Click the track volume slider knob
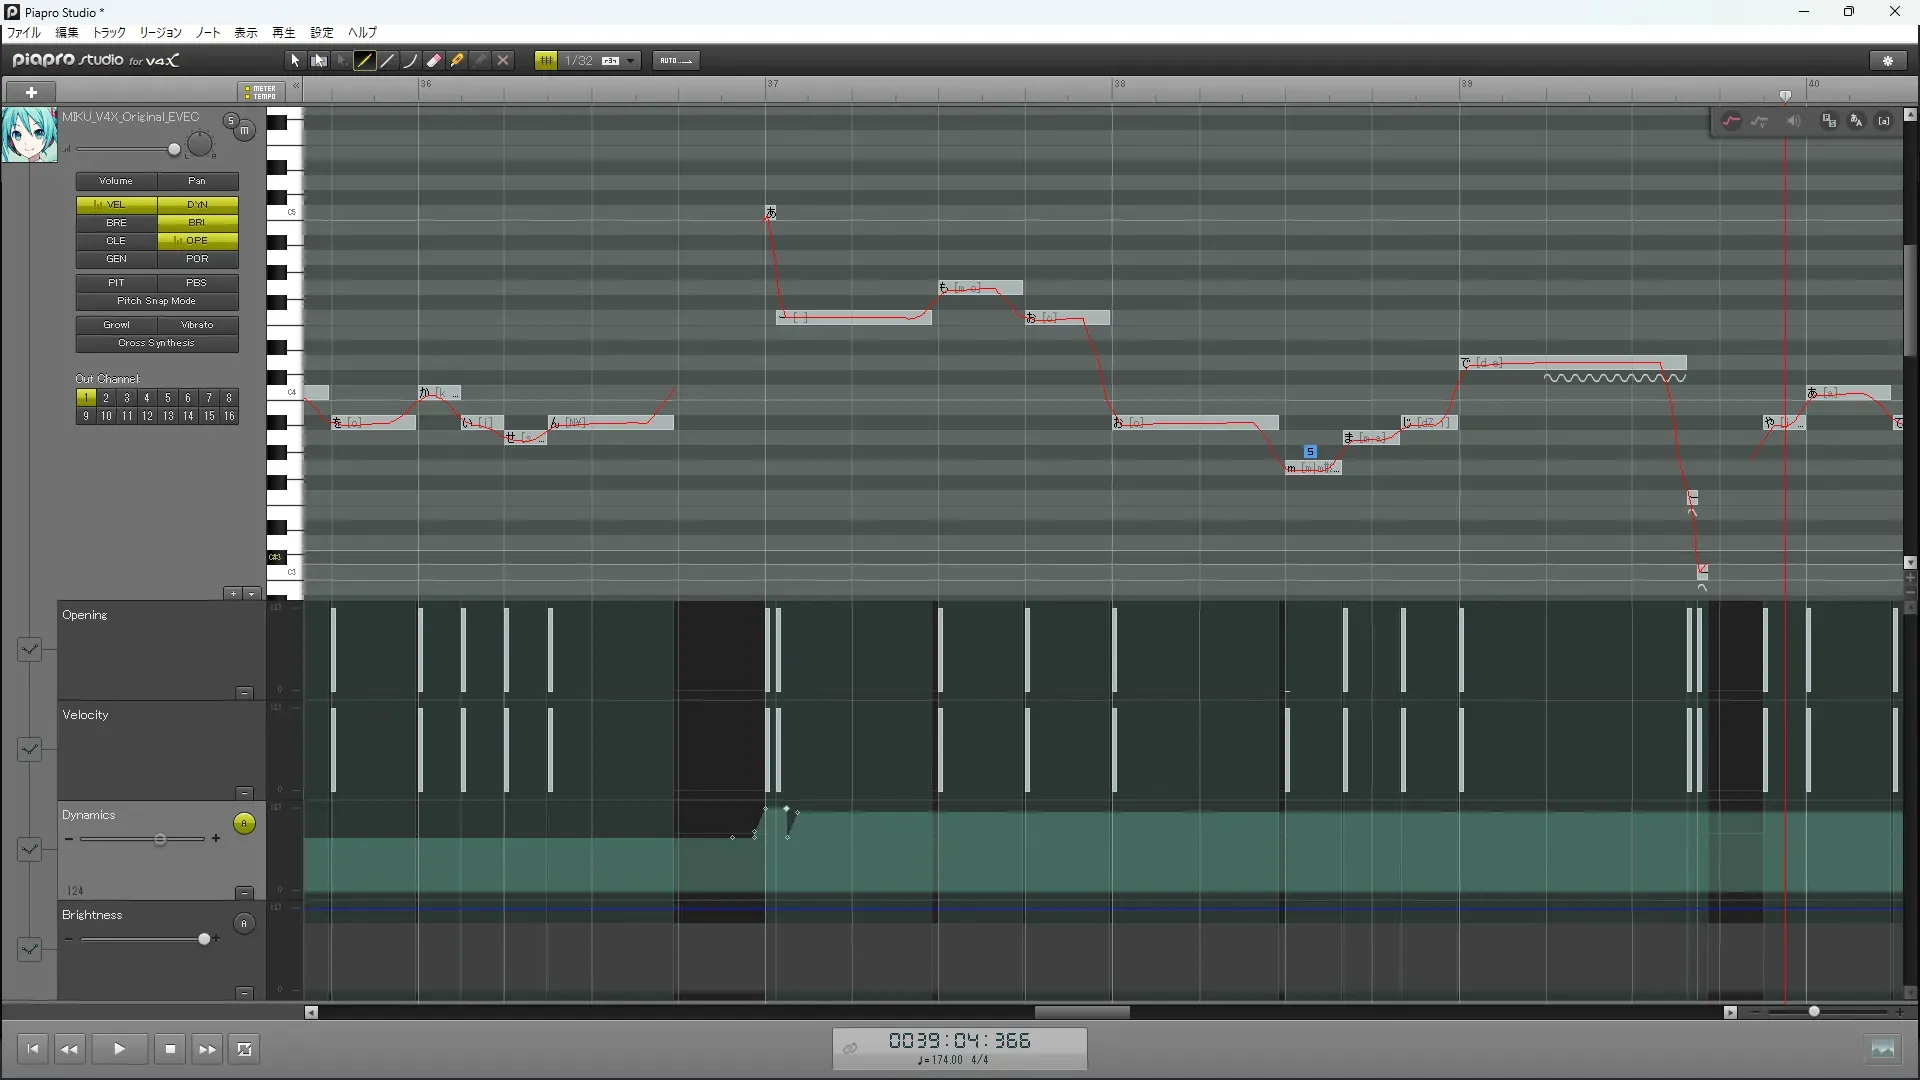 point(174,150)
